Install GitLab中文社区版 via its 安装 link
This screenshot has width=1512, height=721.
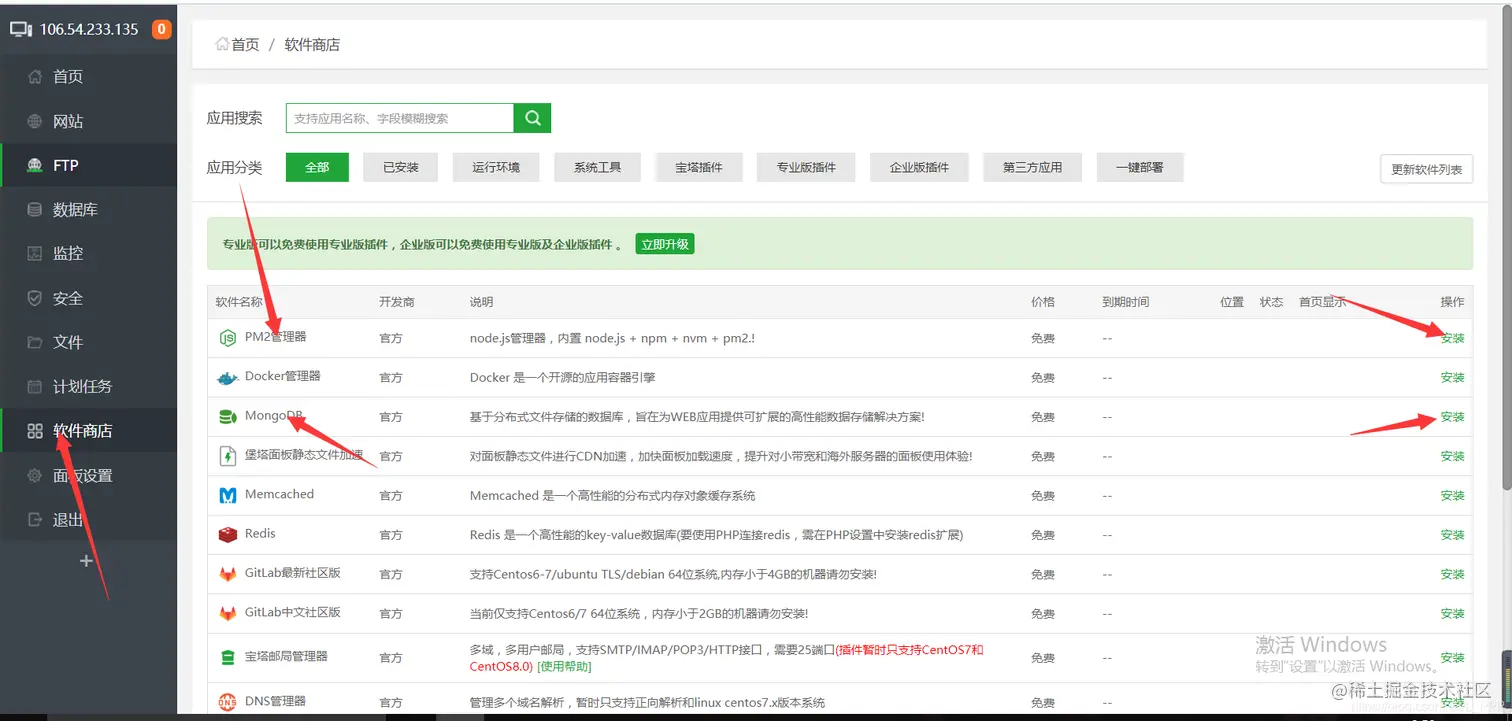tap(1452, 613)
